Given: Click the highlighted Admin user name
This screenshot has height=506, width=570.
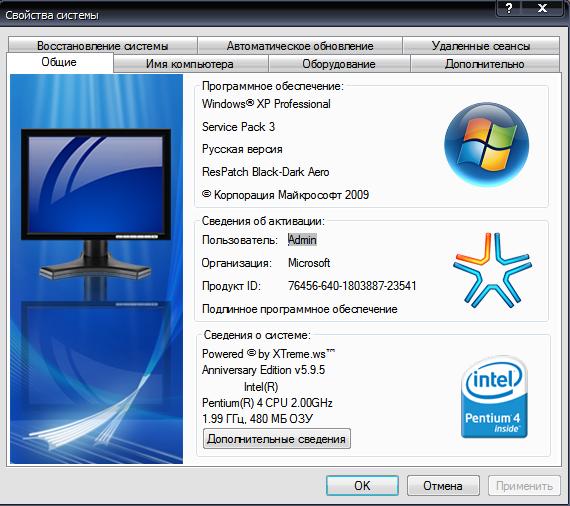Looking at the screenshot, I should [x=302, y=240].
